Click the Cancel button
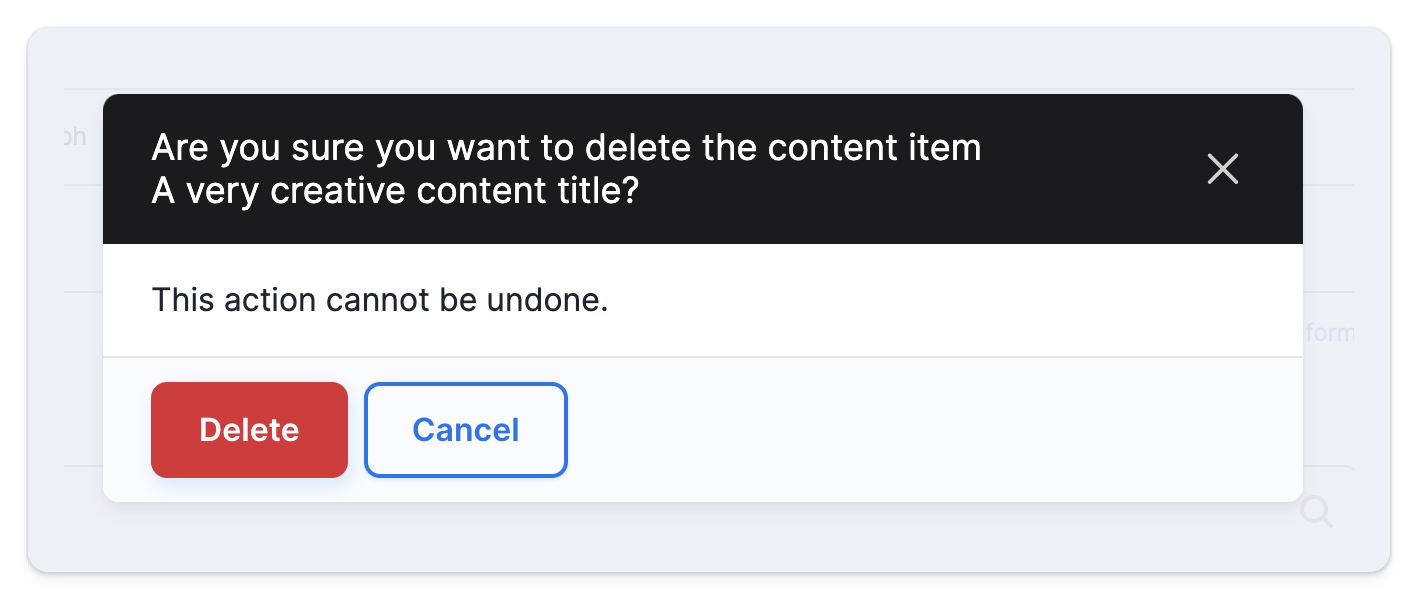 point(466,430)
